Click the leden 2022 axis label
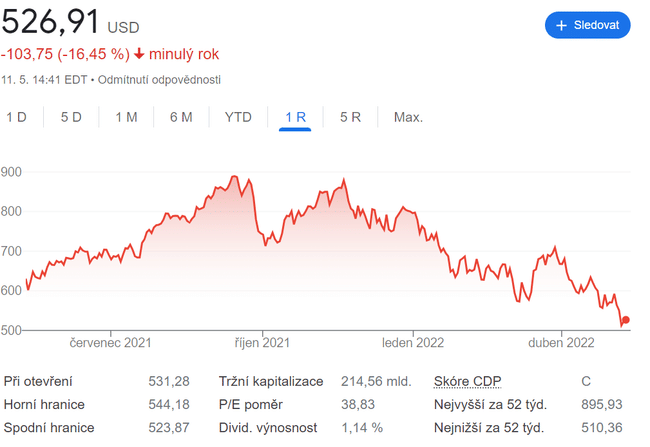 [x=411, y=343]
